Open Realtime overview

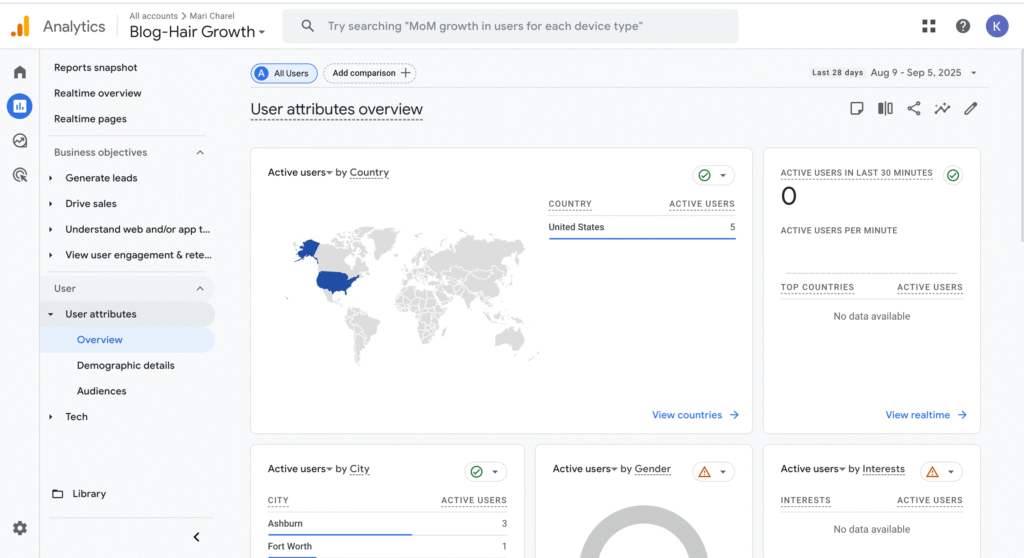click(97, 93)
